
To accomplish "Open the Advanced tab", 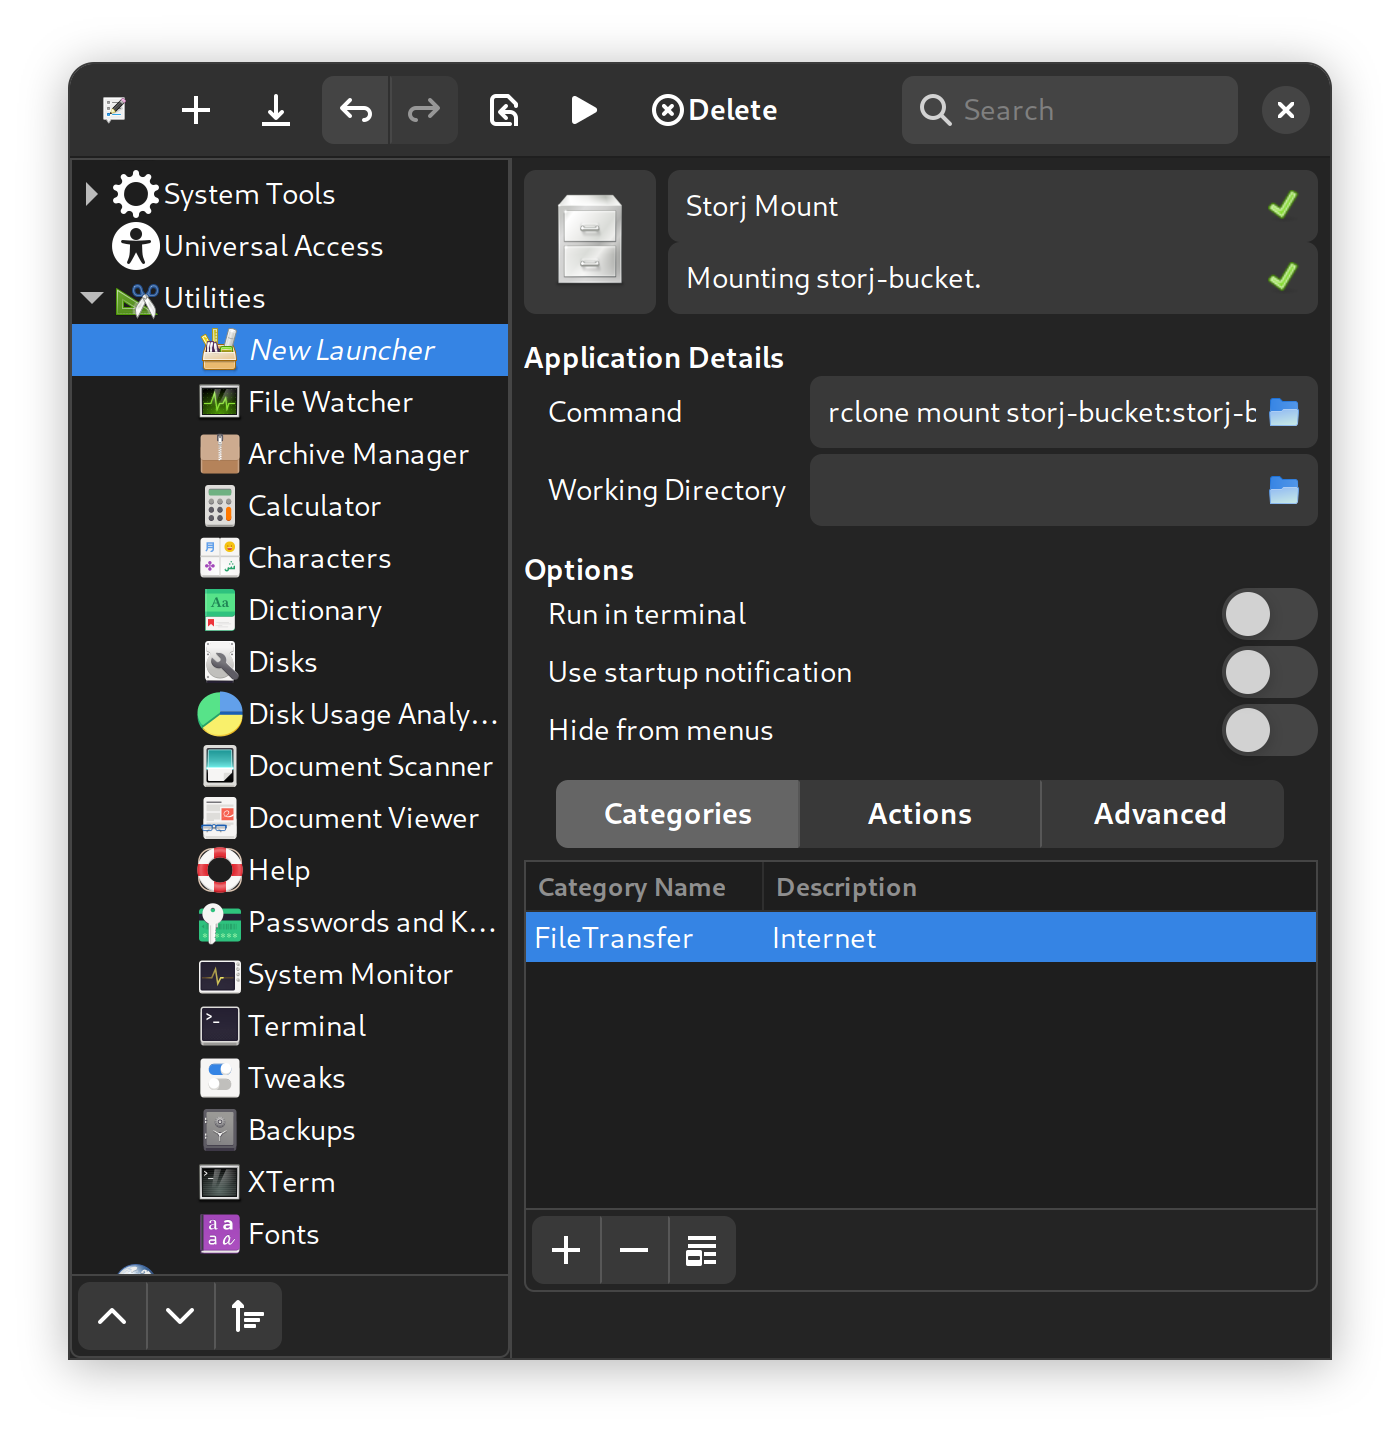I will pos(1161,814).
